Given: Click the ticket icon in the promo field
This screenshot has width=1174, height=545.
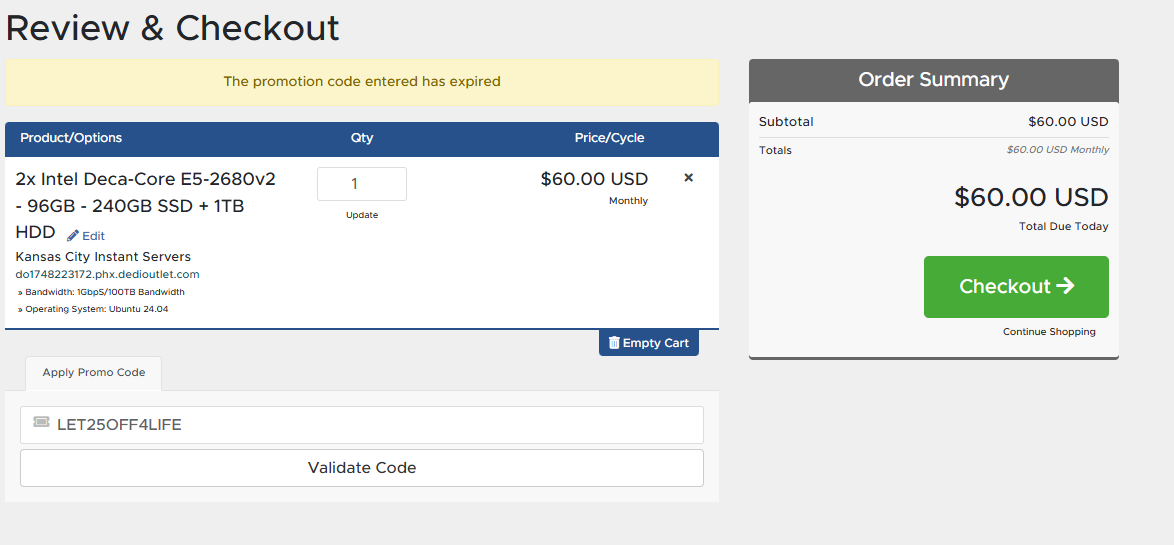Looking at the screenshot, I should (41, 423).
